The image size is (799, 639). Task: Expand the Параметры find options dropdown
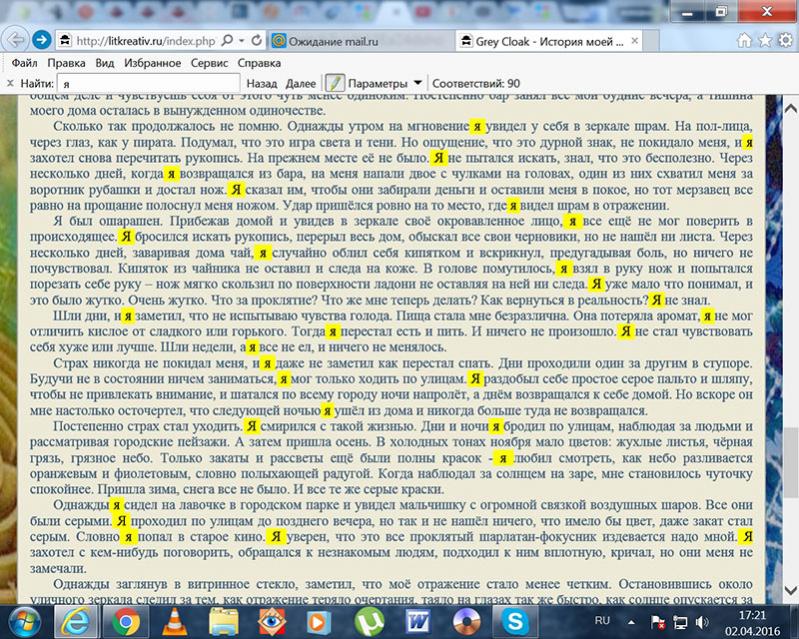pyautogui.click(x=417, y=83)
